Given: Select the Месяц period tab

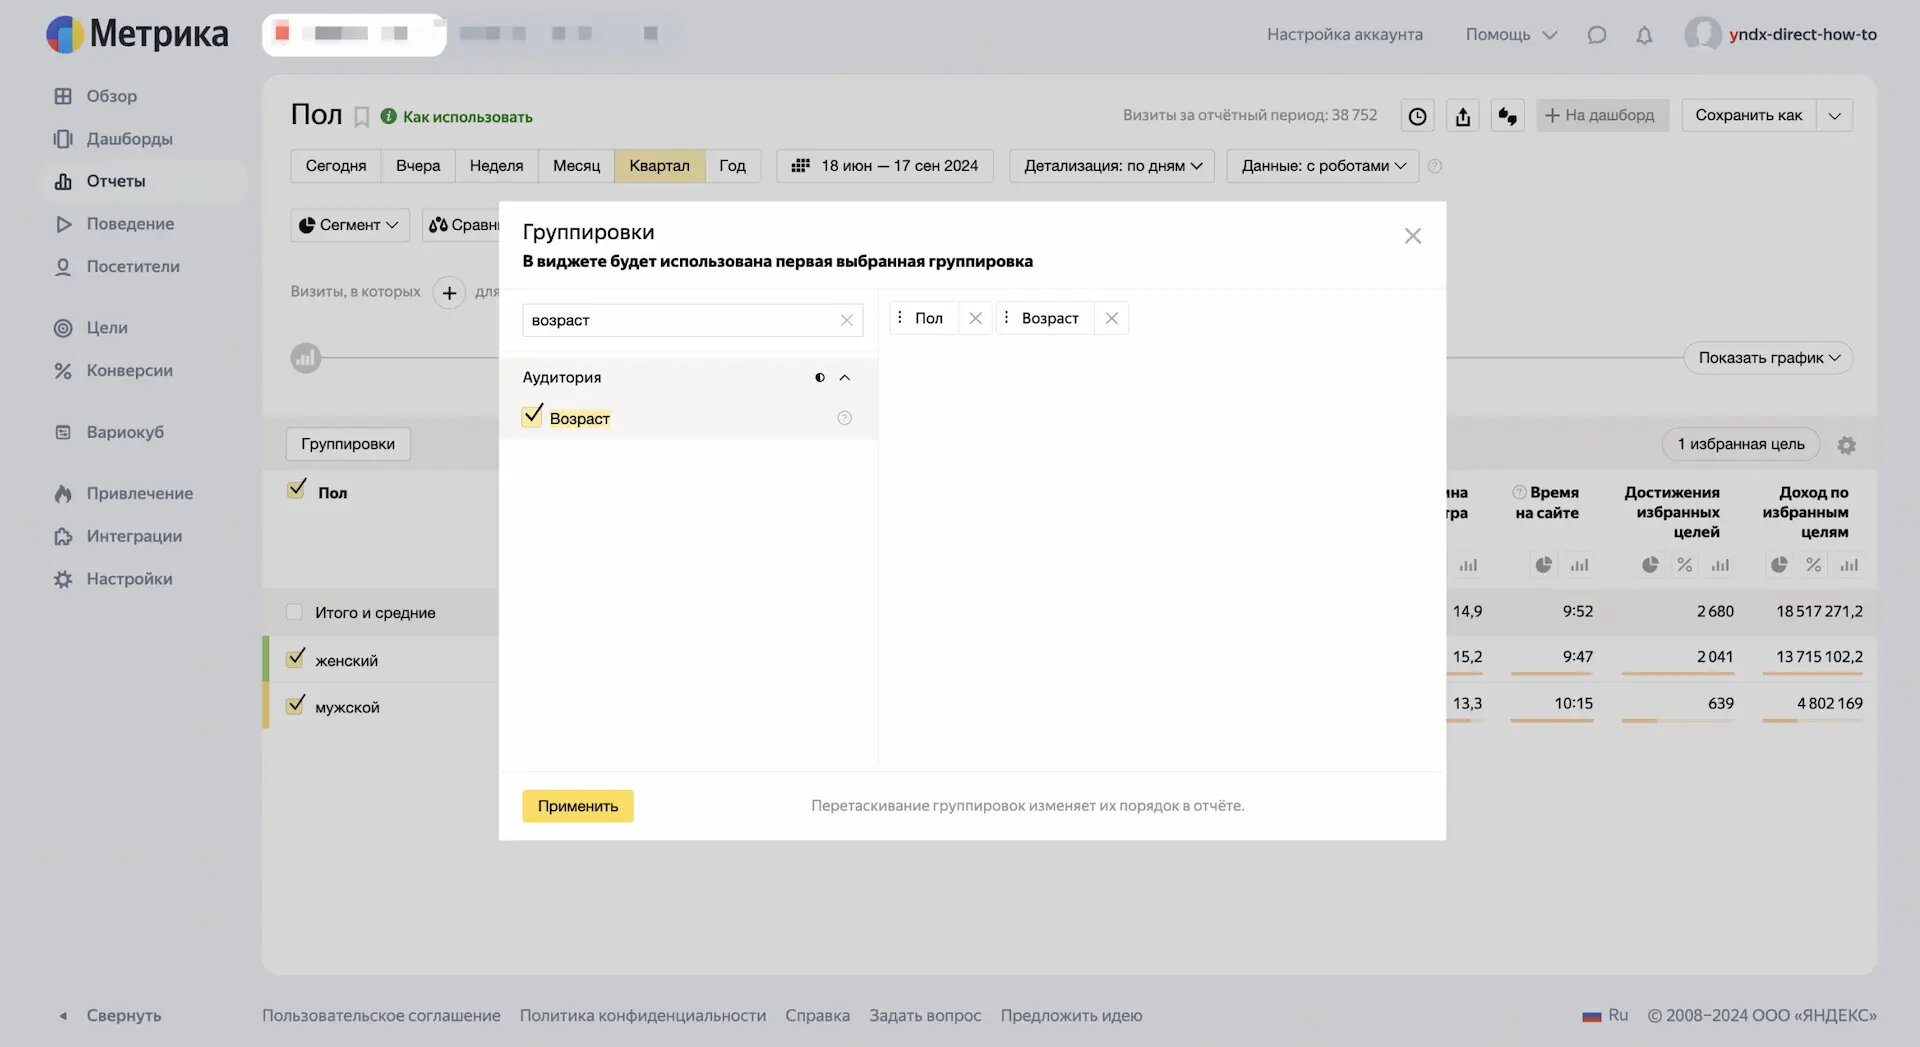Looking at the screenshot, I should tap(576, 166).
